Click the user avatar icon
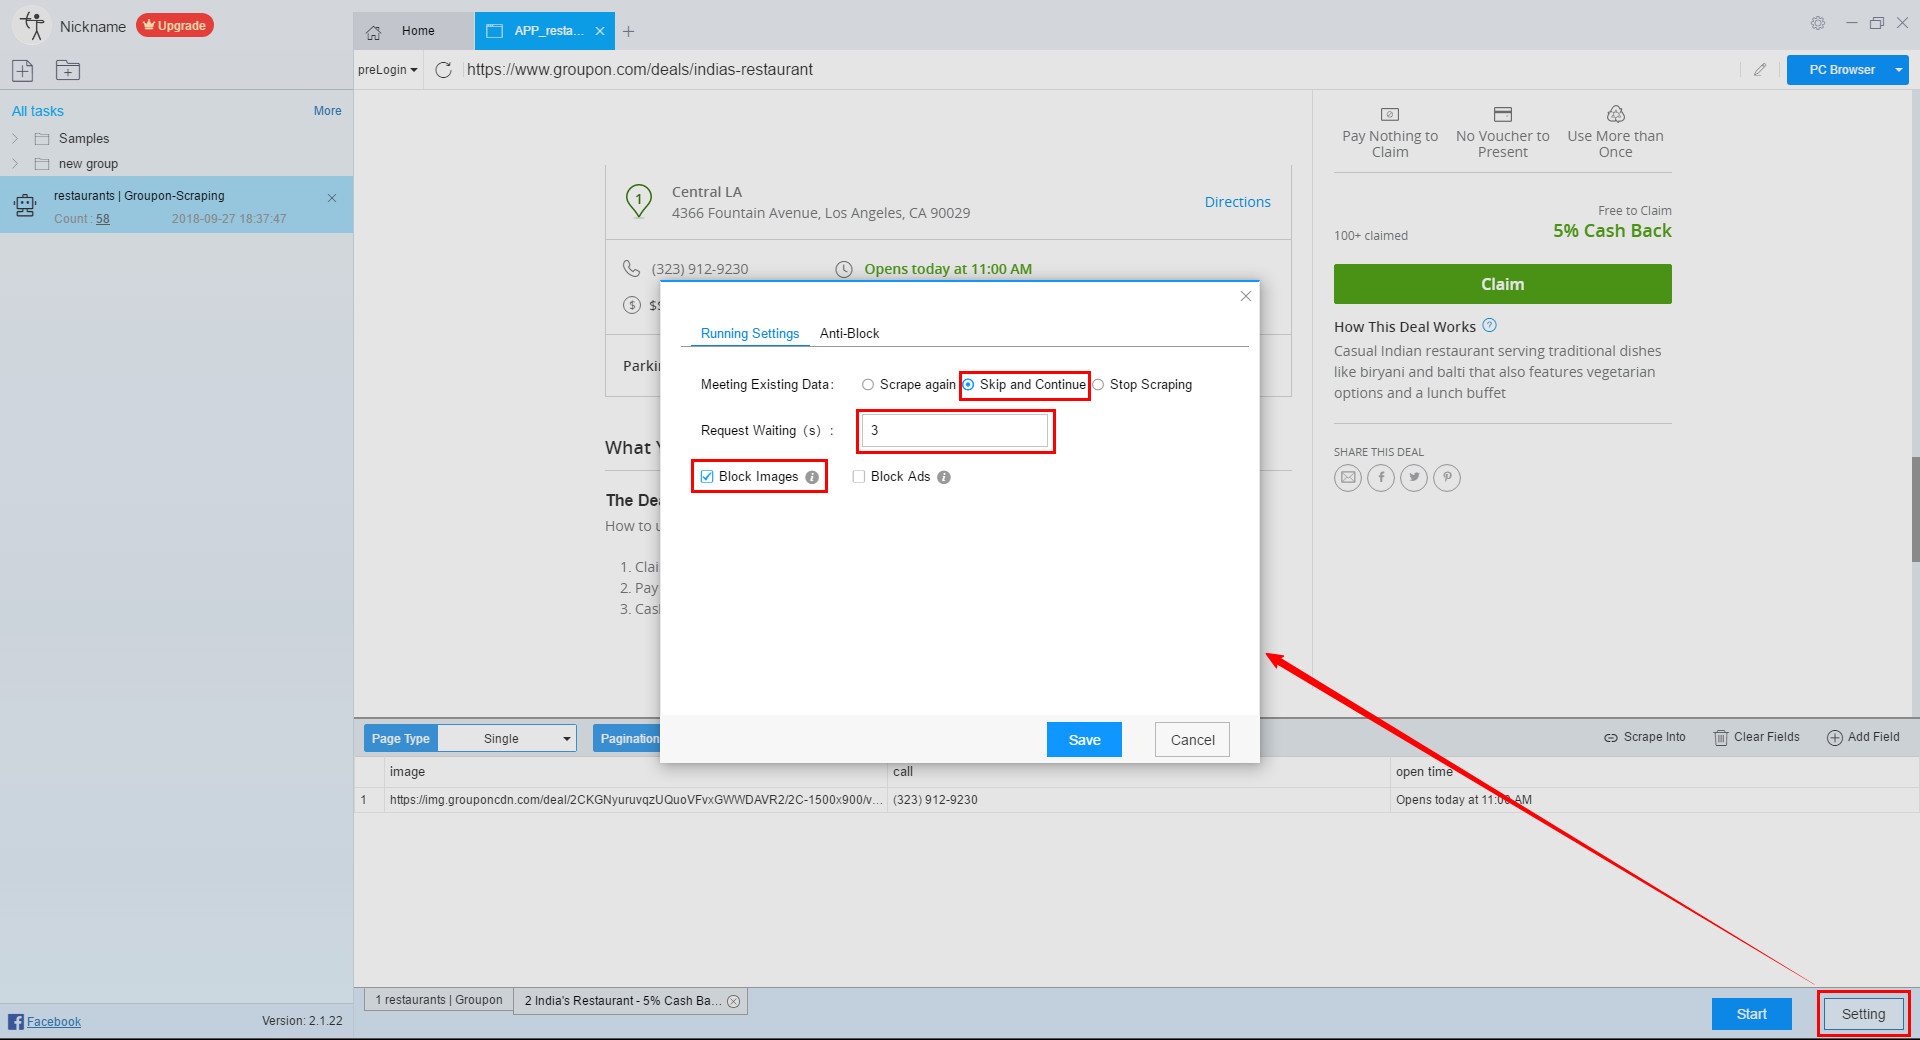 (x=32, y=26)
